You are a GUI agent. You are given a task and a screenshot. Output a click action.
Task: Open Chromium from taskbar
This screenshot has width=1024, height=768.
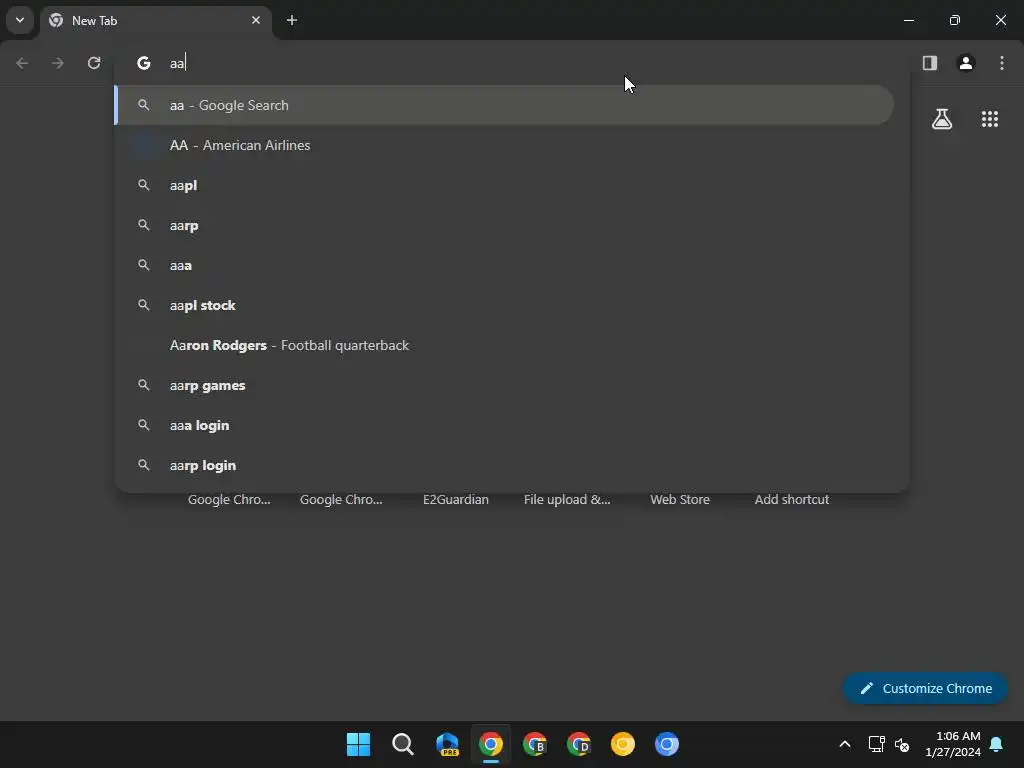point(667,744)
